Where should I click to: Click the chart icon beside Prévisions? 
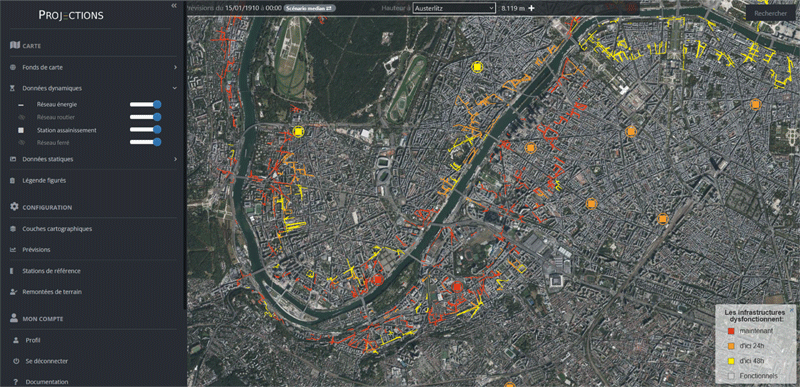click(13, 250)
